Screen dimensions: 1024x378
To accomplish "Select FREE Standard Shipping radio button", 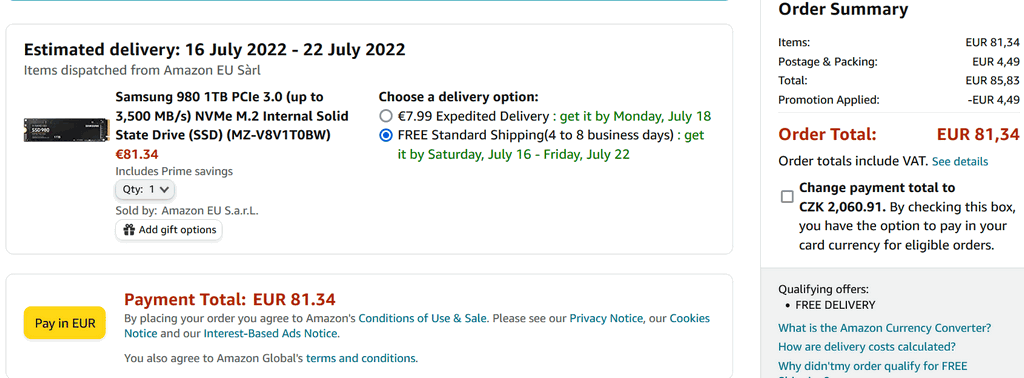I will 385,136.
